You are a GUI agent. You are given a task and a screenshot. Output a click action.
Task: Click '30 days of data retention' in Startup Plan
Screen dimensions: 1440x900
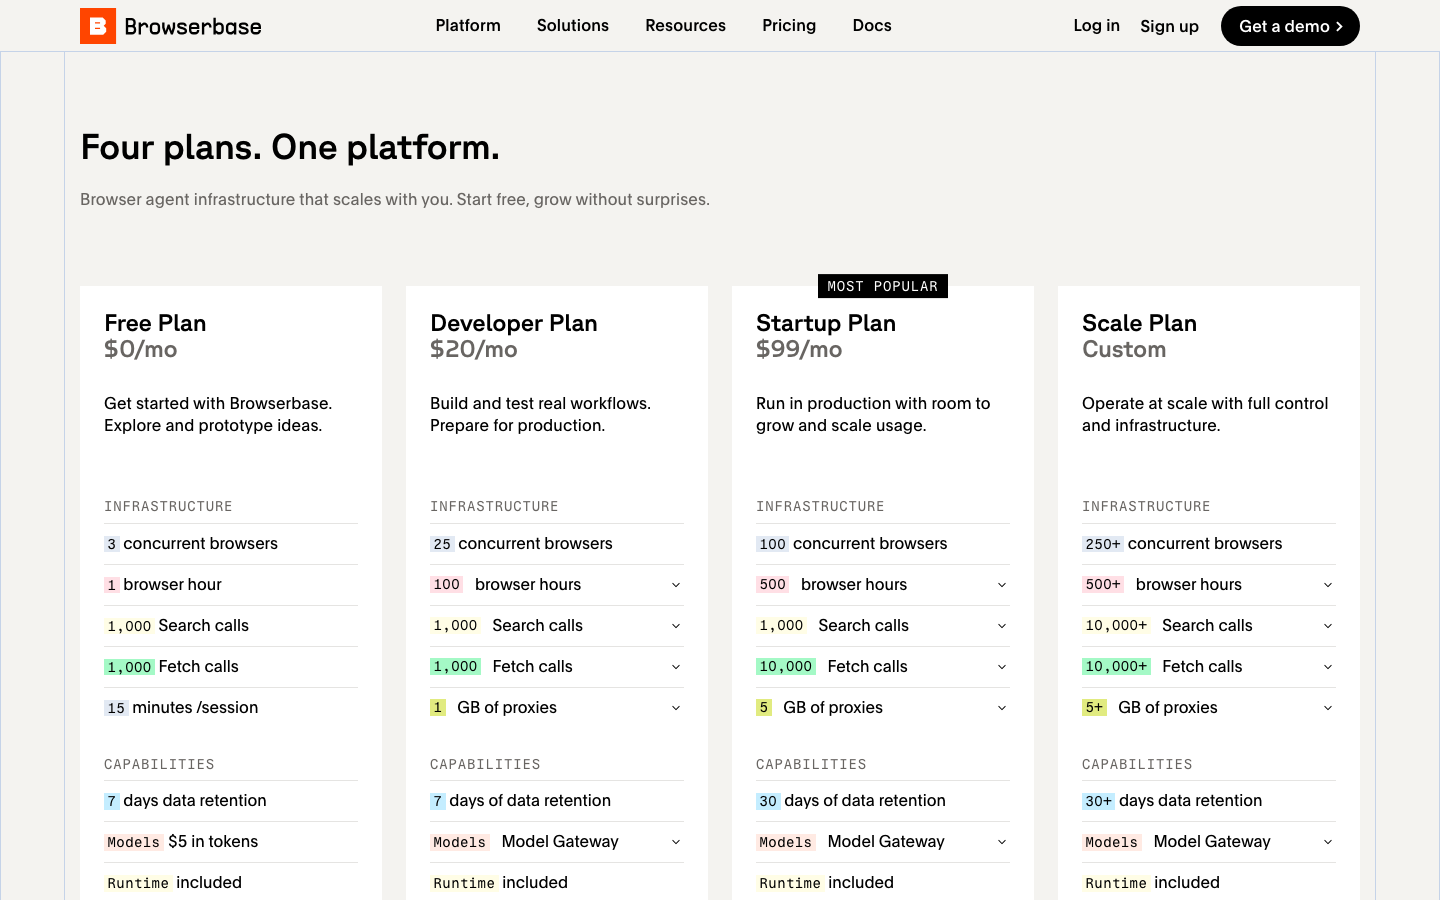click(851, 801)
